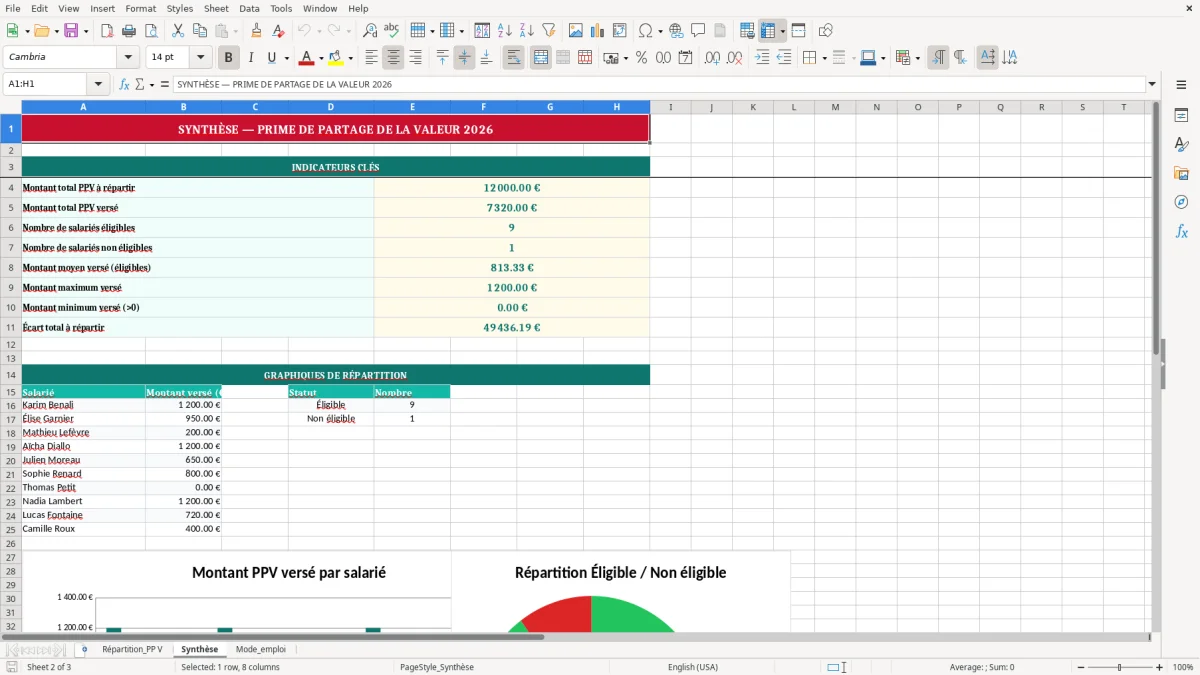The width and height of the screenshot is (1200, 675).
Task: Click the Increase Indent icon
Action: point(762,58)
